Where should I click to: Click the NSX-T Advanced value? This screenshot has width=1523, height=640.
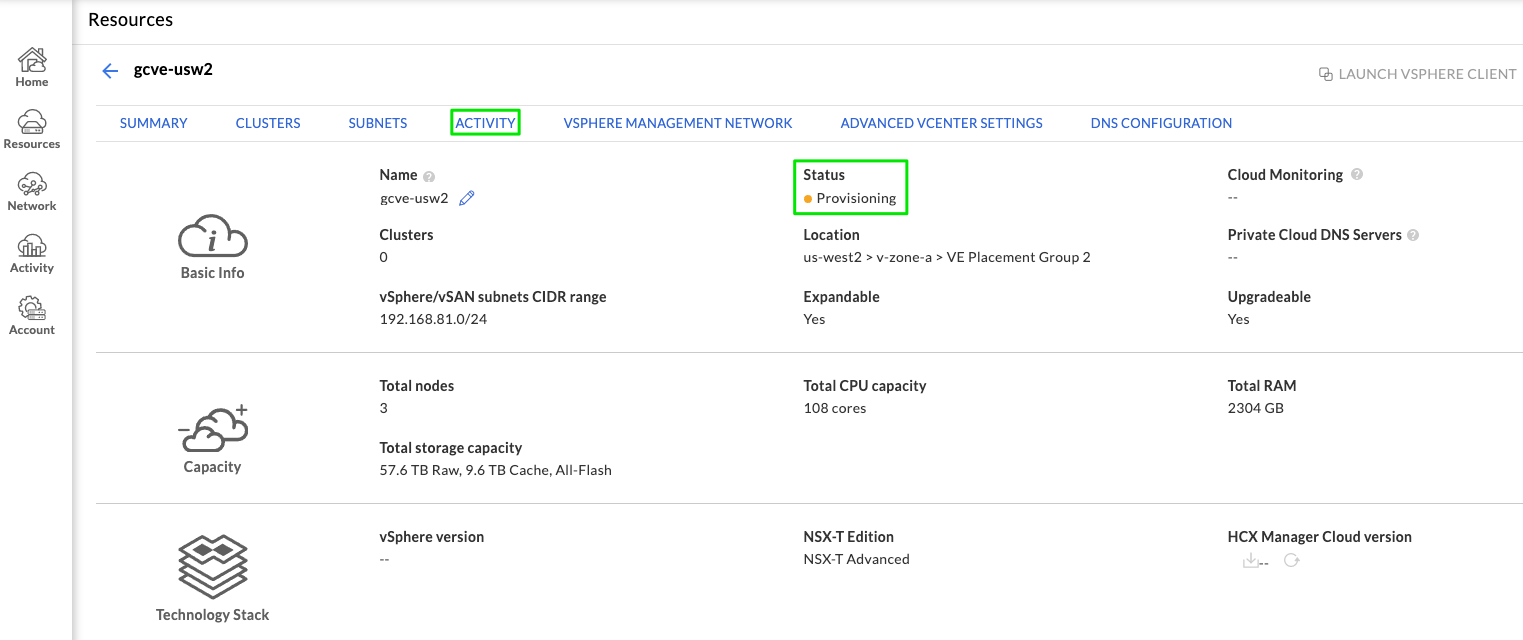click(856, 559)
